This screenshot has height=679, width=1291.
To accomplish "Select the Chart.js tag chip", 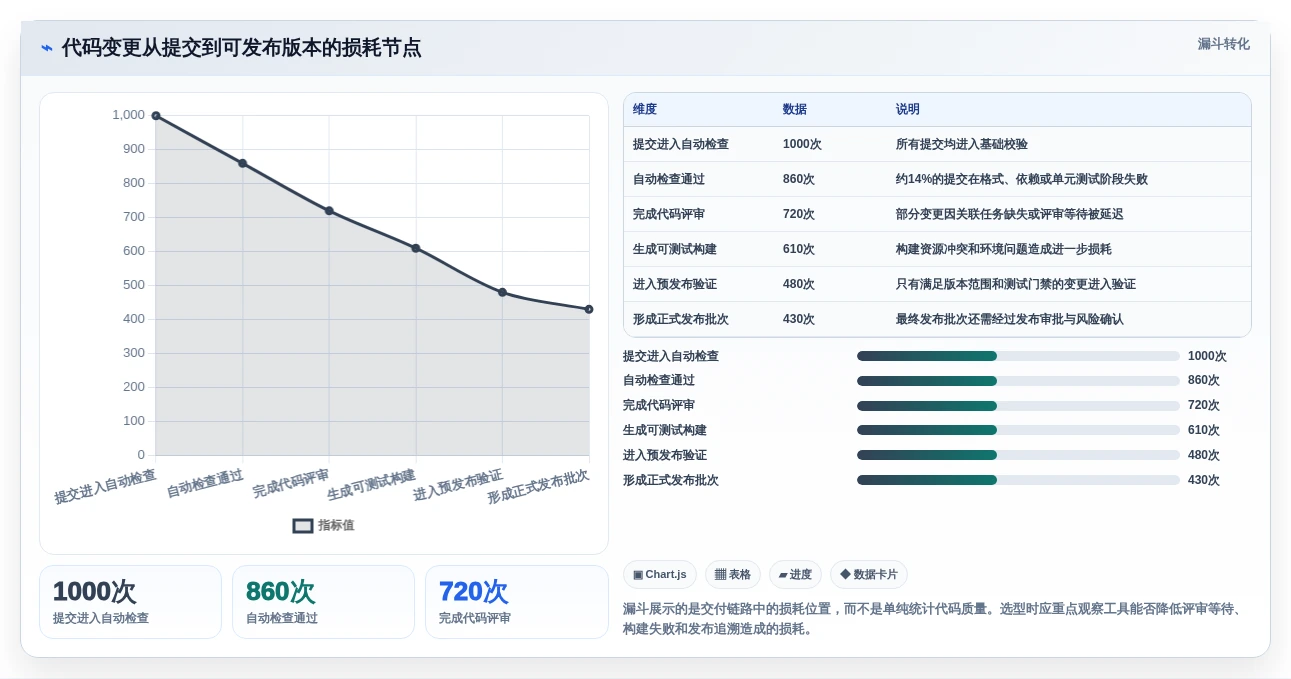I will coord(660,575).
